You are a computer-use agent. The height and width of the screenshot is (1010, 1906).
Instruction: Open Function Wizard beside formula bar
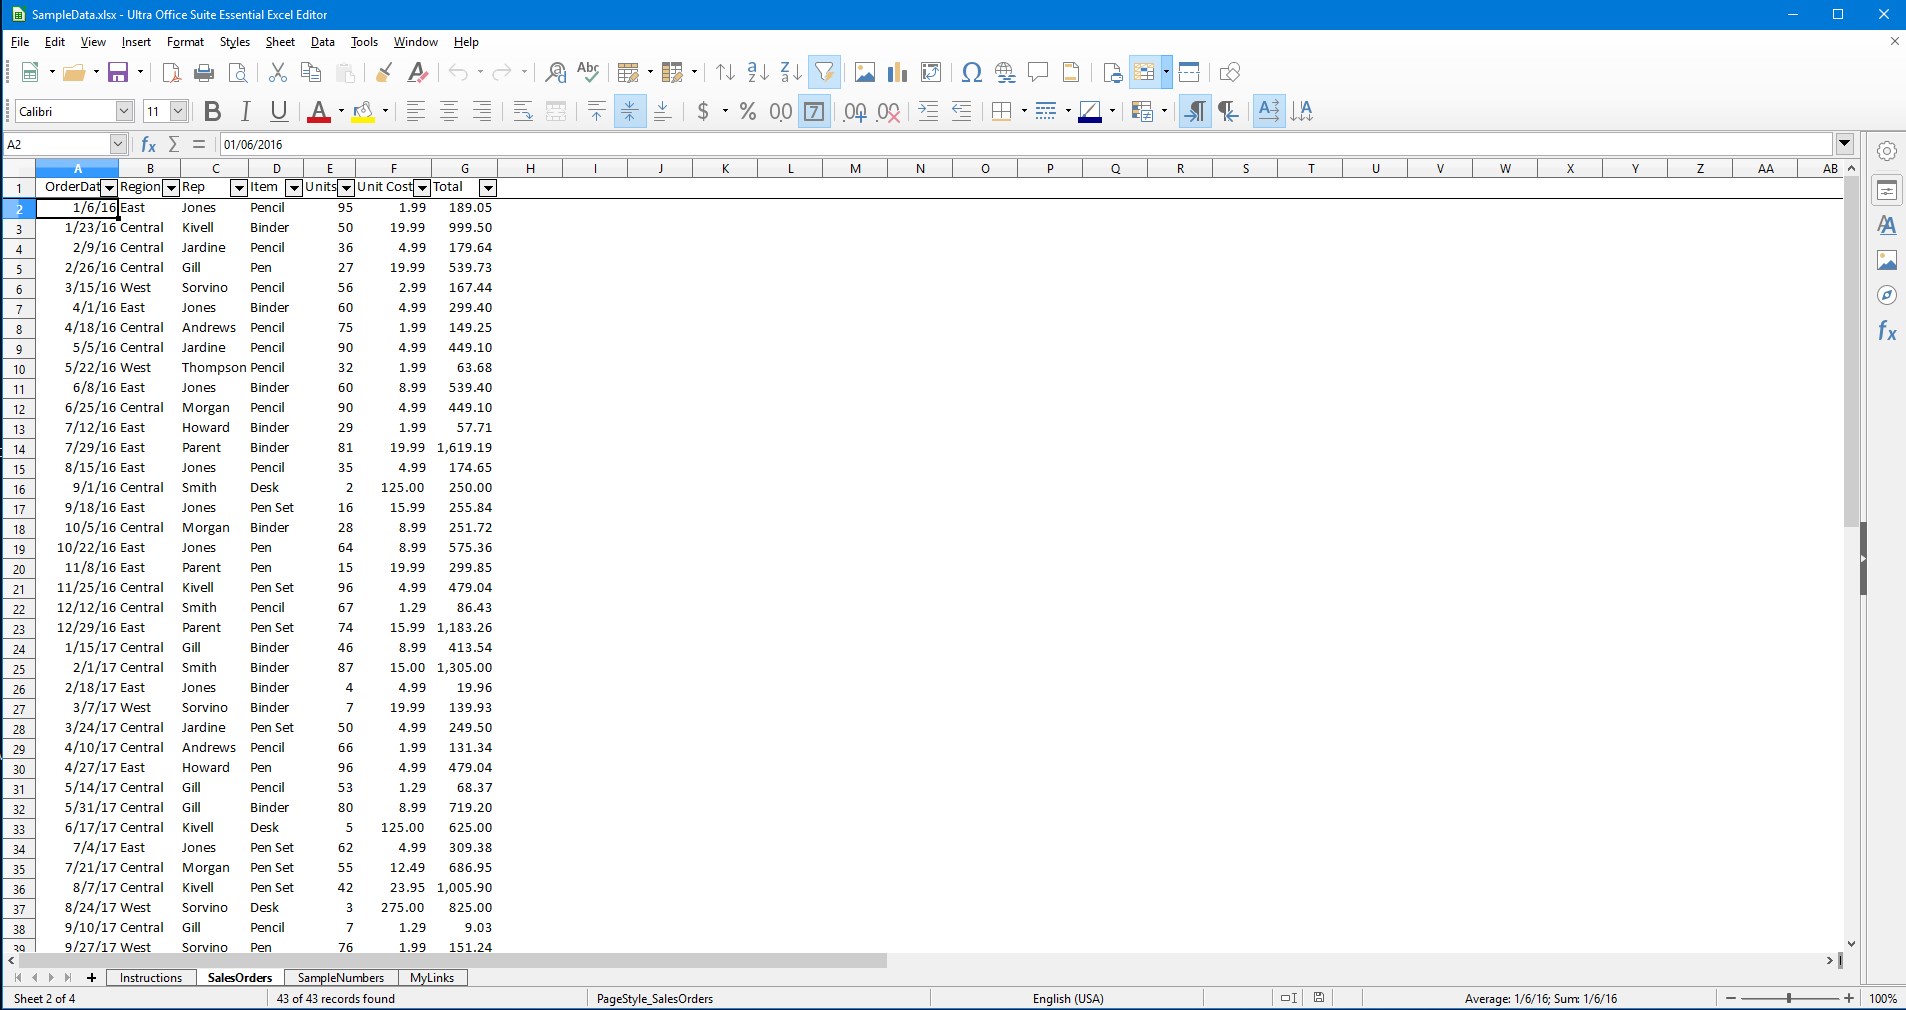149,144
